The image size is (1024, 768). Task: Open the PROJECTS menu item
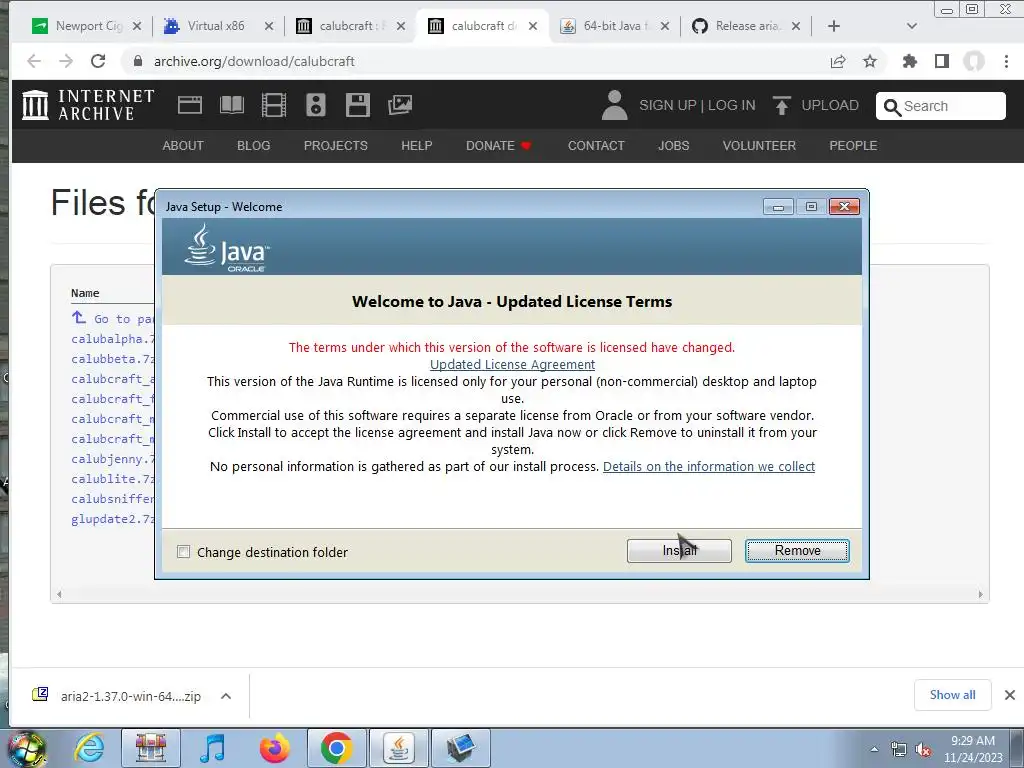[336, 146]
